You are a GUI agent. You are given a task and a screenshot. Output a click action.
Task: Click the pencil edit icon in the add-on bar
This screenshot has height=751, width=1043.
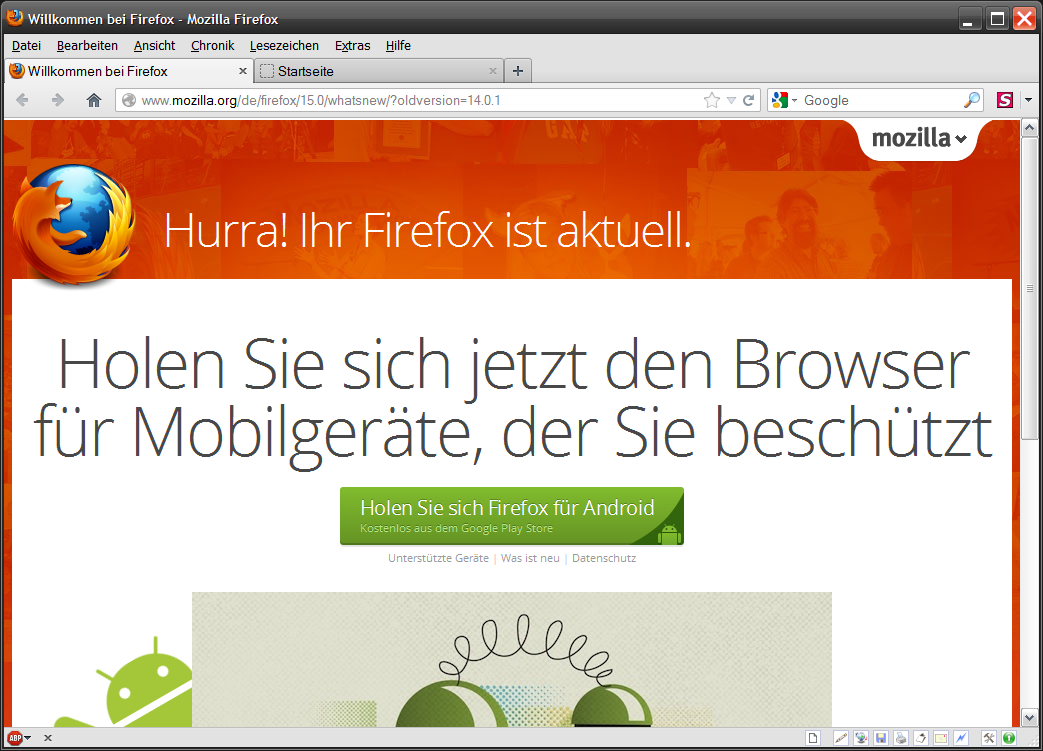pyautogui.click(x=841, y=738)
